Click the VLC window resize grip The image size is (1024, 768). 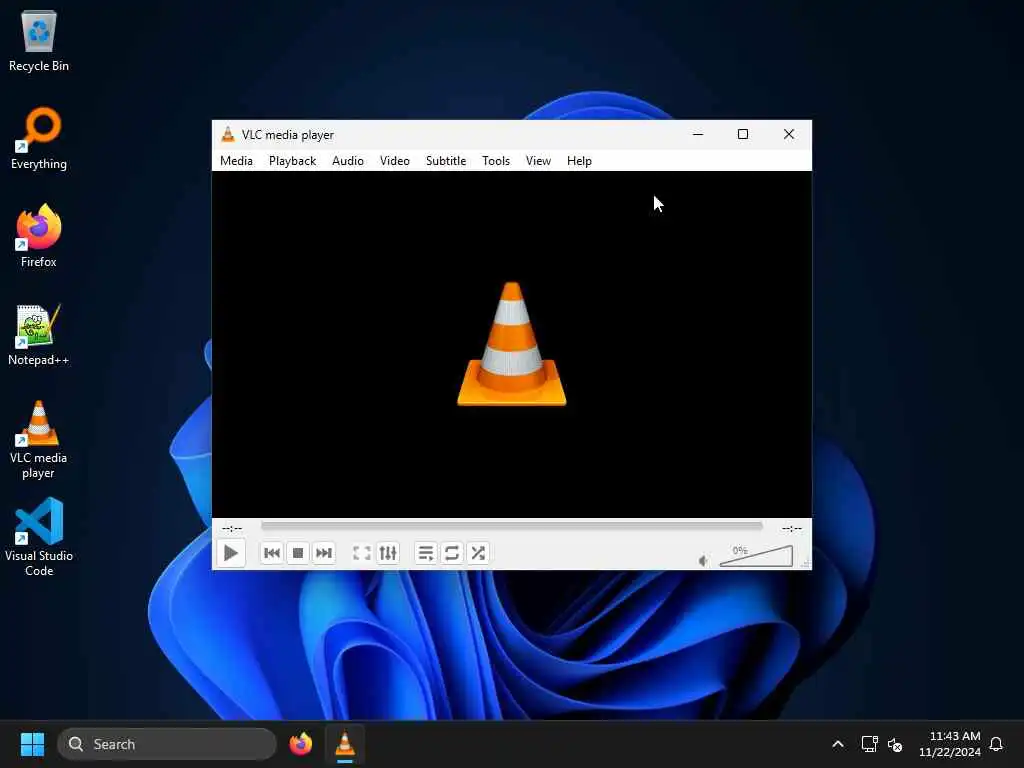(807, 564)
